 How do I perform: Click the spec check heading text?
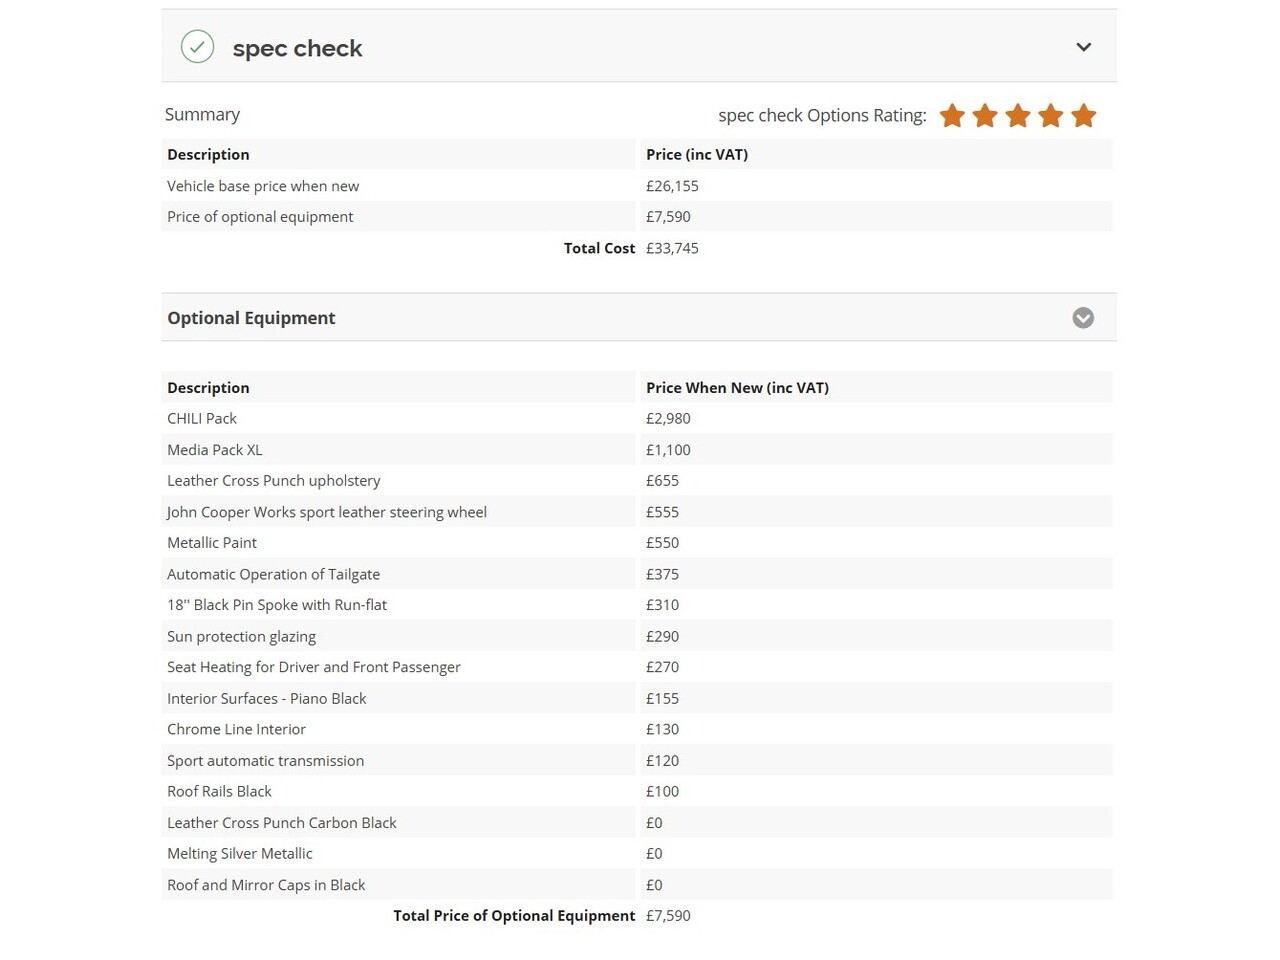click(x=297, y=48)
